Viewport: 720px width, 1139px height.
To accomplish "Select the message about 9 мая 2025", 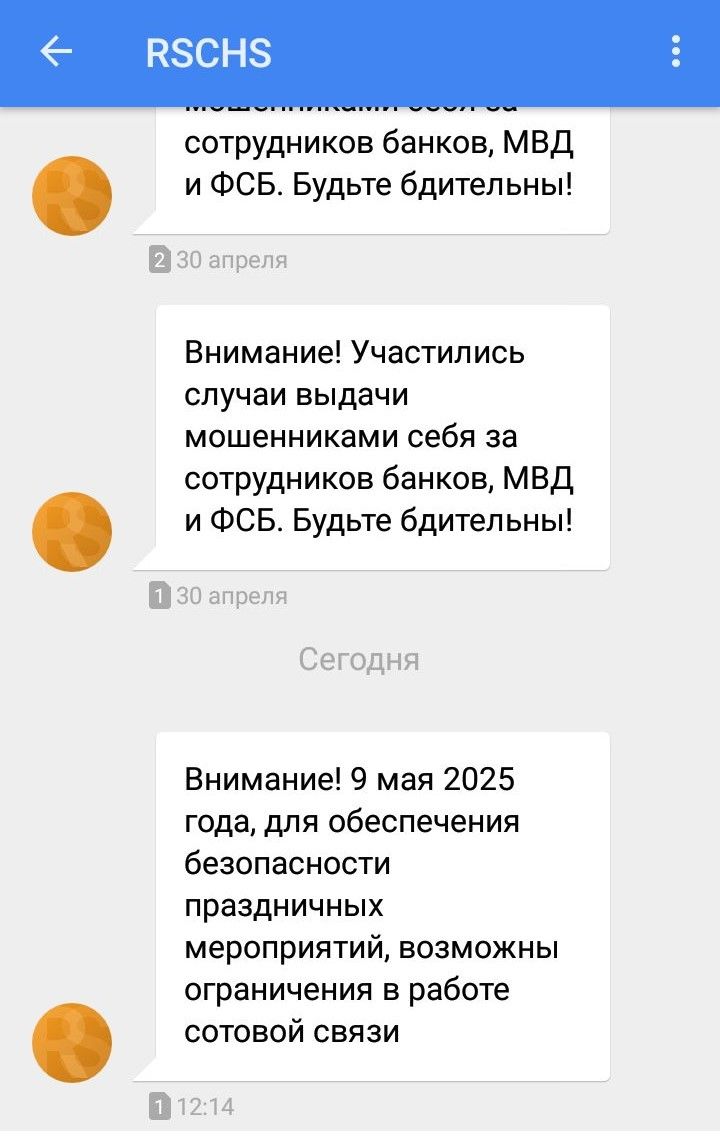I will point(380,905).
